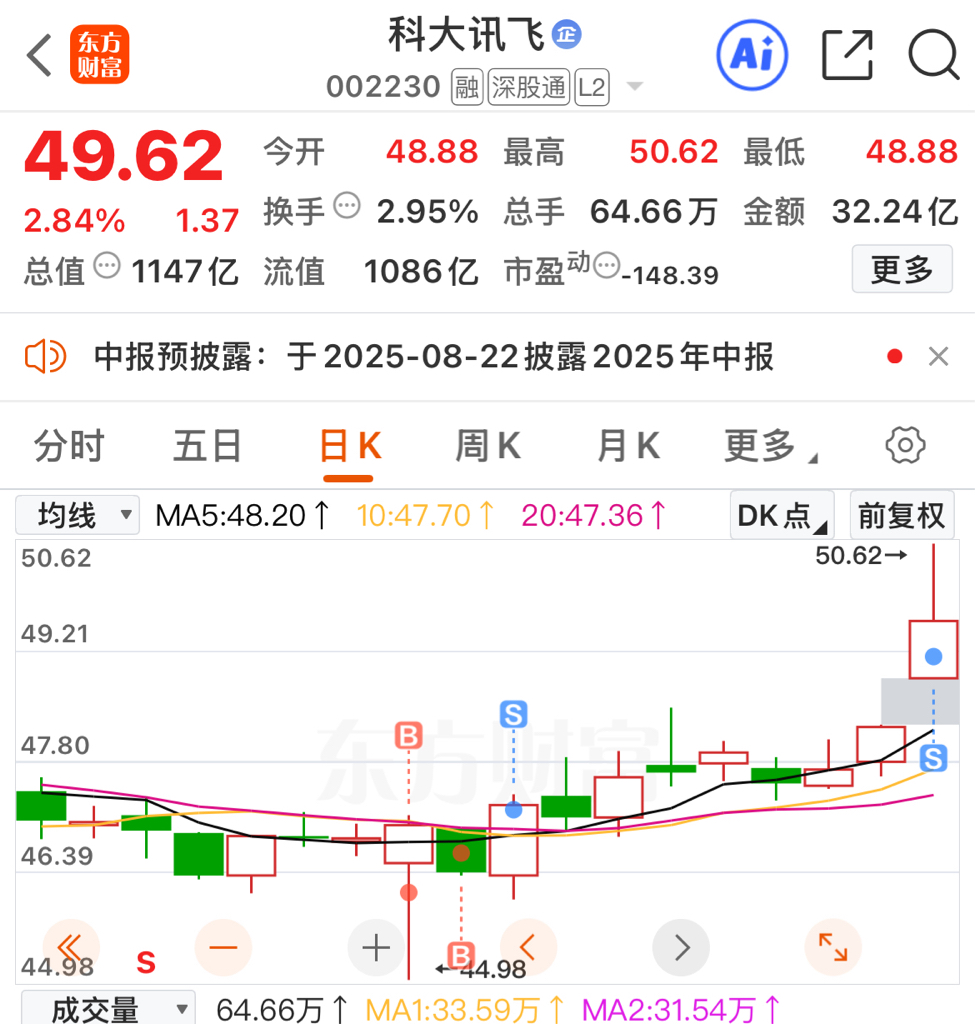
Task: Tap the current price 49.62
Action: (123, 157)
